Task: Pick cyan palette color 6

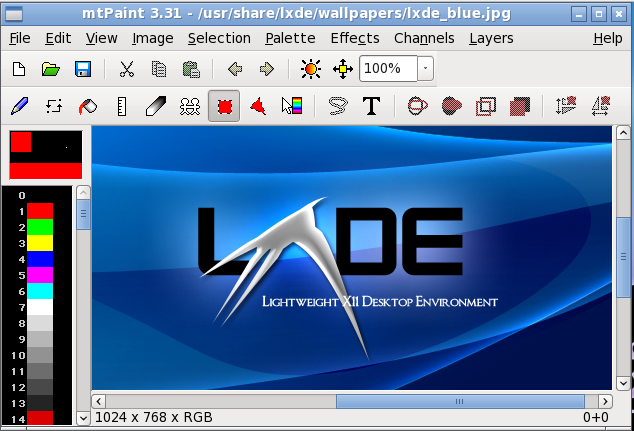Action: point(40,291)
